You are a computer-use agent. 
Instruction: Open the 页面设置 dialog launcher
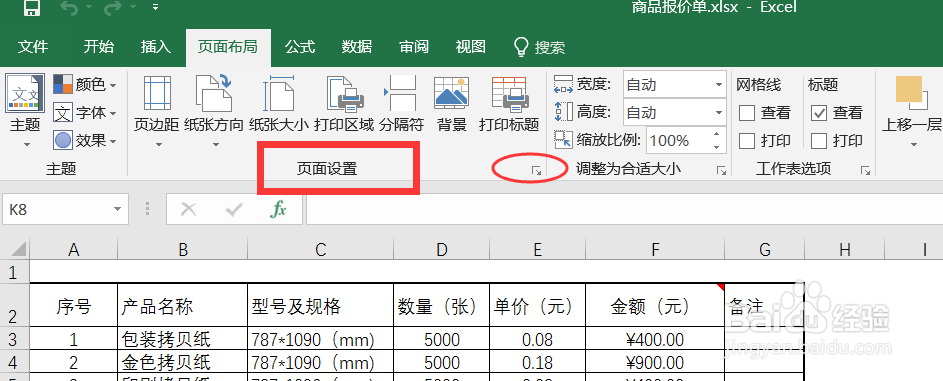tap(536, 171)
